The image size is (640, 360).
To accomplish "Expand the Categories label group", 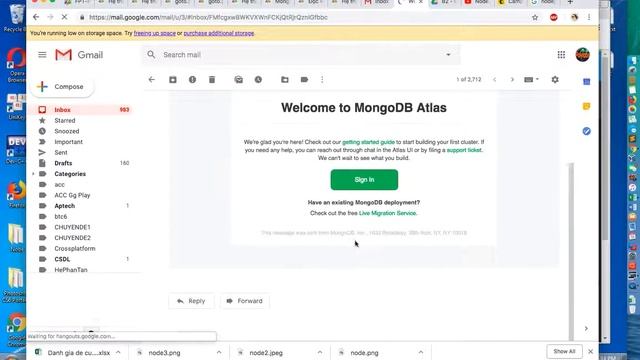I will click(x=33, y=174).
